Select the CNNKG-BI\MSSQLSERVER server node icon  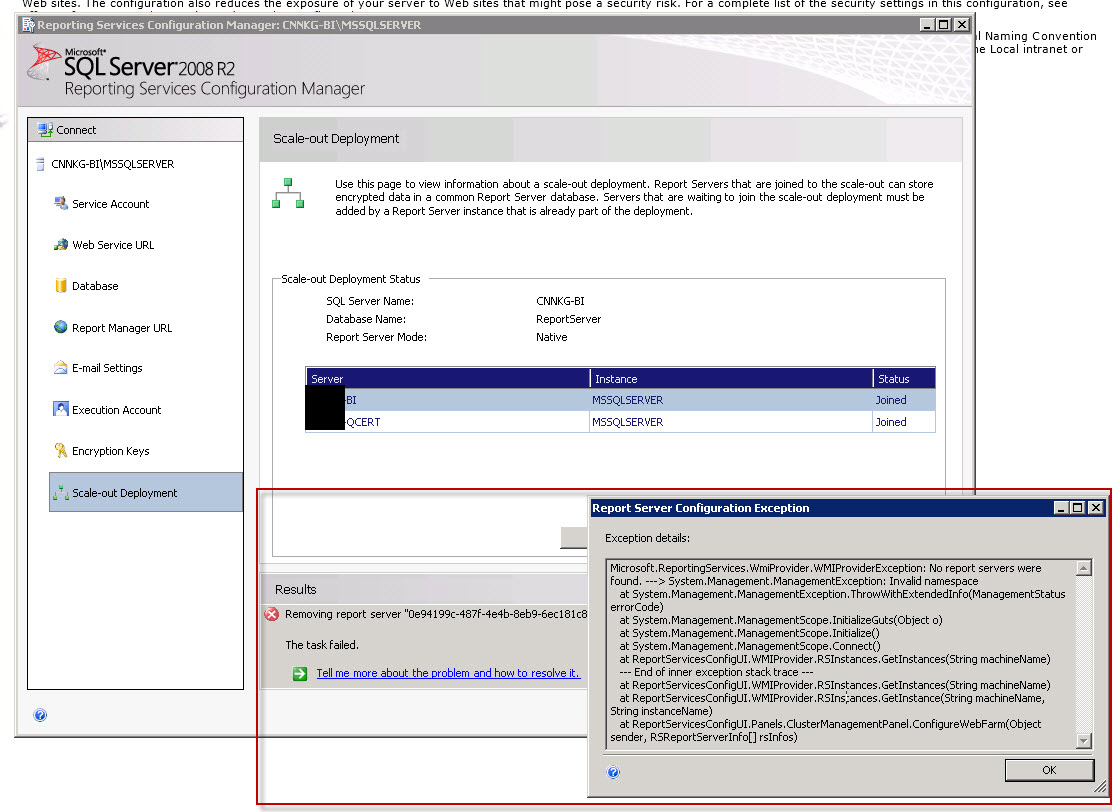[x=40, y=164]
